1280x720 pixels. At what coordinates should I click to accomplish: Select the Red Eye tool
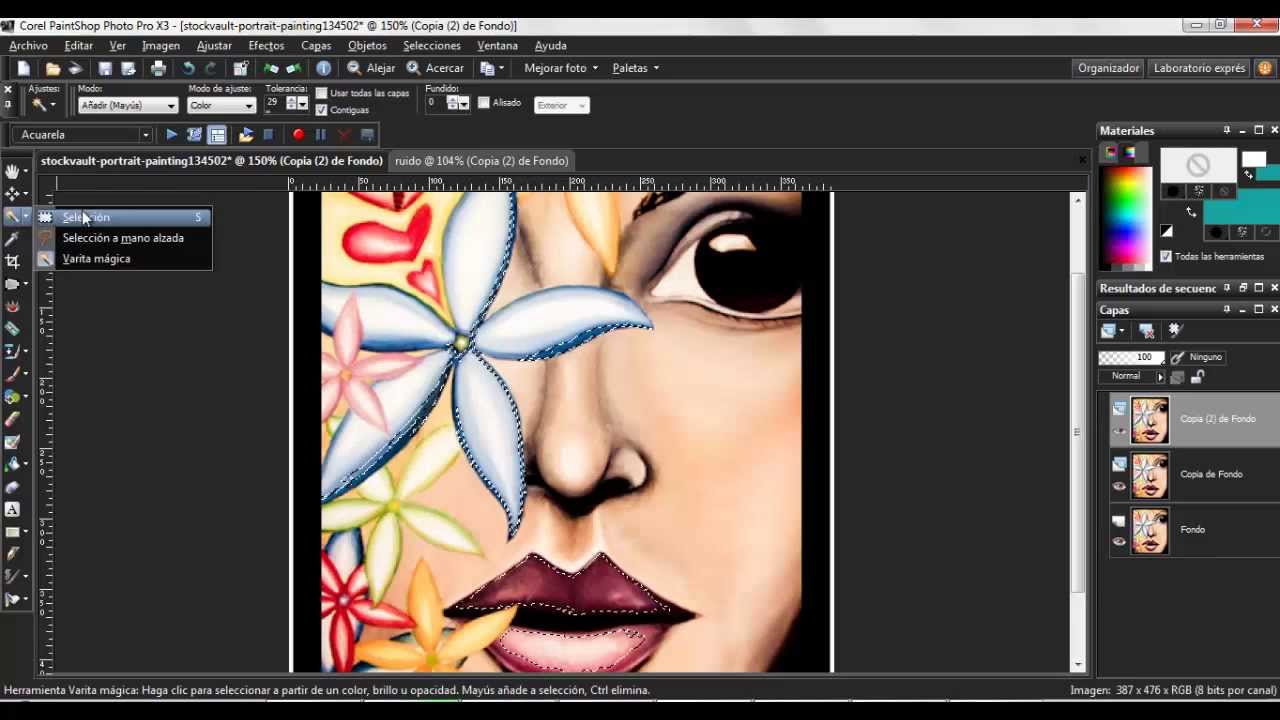(12, 306)
